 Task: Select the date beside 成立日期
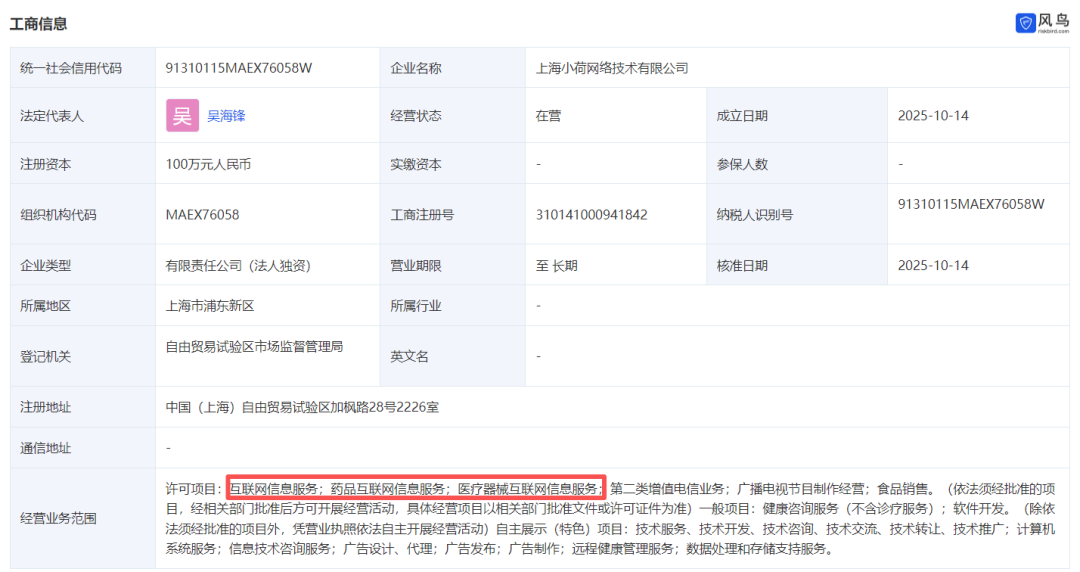[933, 116]
